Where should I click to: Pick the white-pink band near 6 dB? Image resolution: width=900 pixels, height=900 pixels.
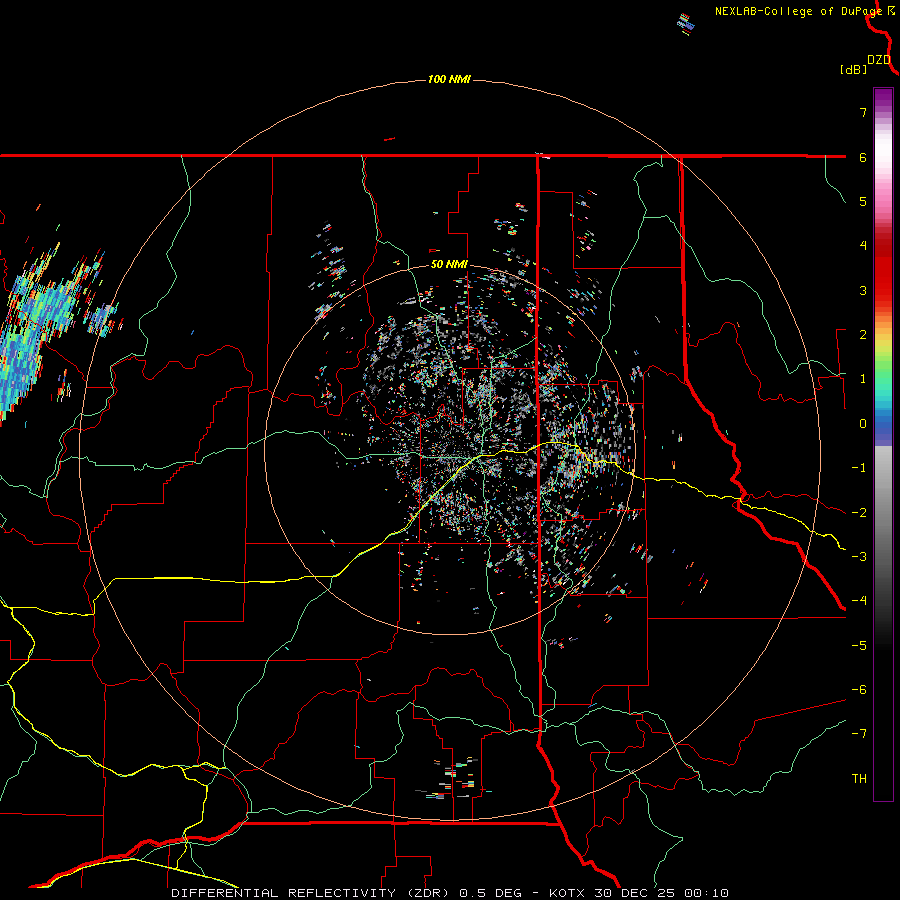(x=883, y=157)
